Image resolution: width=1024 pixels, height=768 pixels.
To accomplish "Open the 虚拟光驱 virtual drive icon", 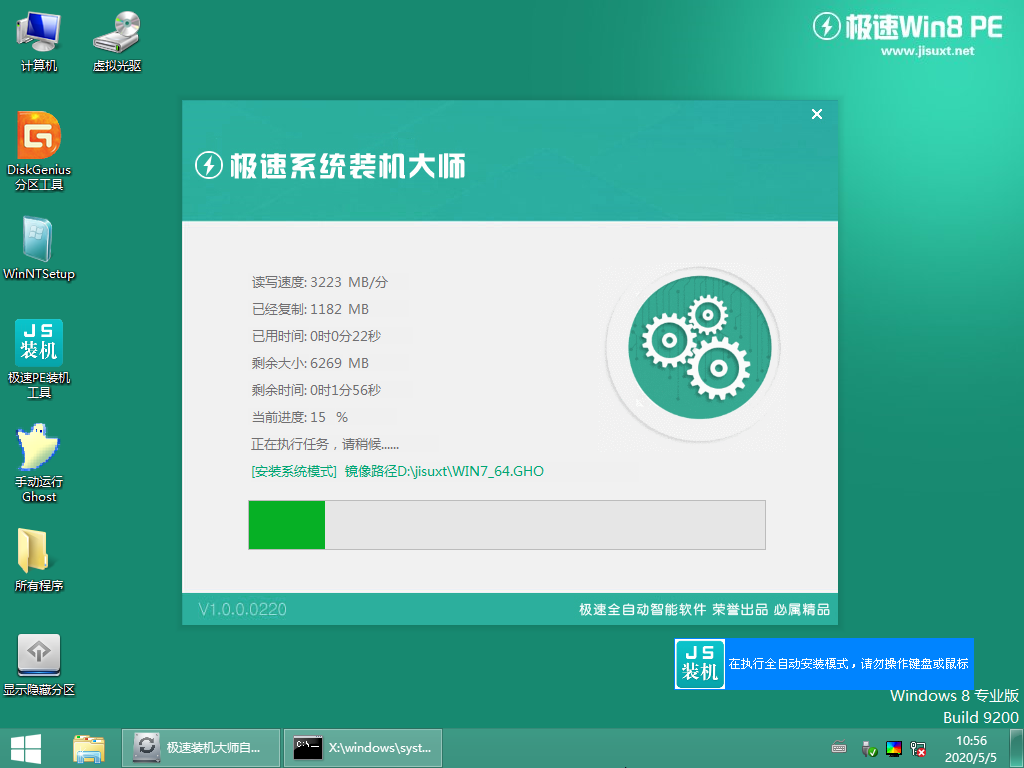I will pos(117,41).
